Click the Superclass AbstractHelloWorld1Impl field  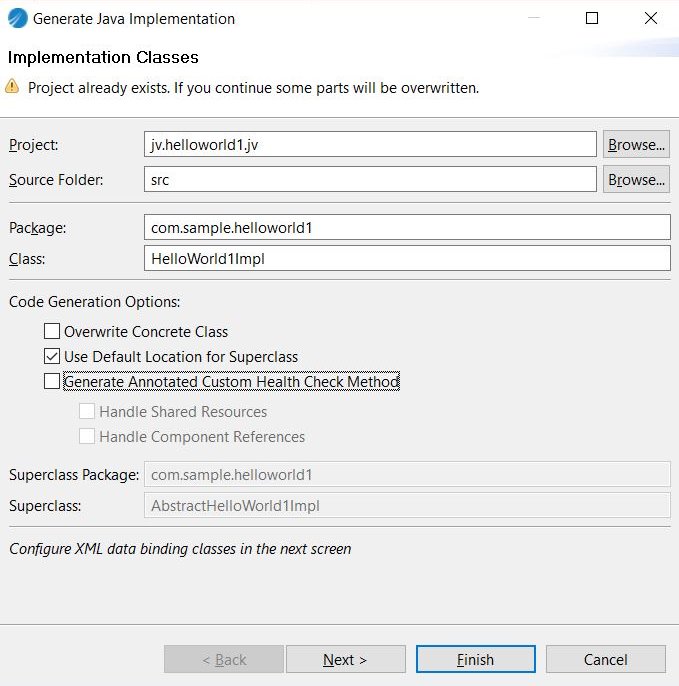(x=407, y=505)
